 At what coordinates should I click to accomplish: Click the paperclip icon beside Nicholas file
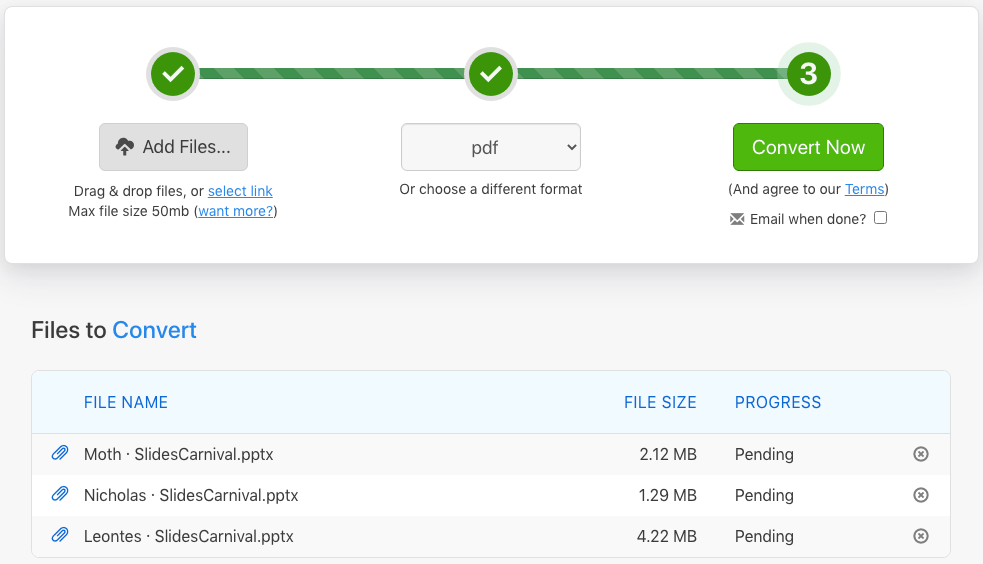tap(60, 495)
